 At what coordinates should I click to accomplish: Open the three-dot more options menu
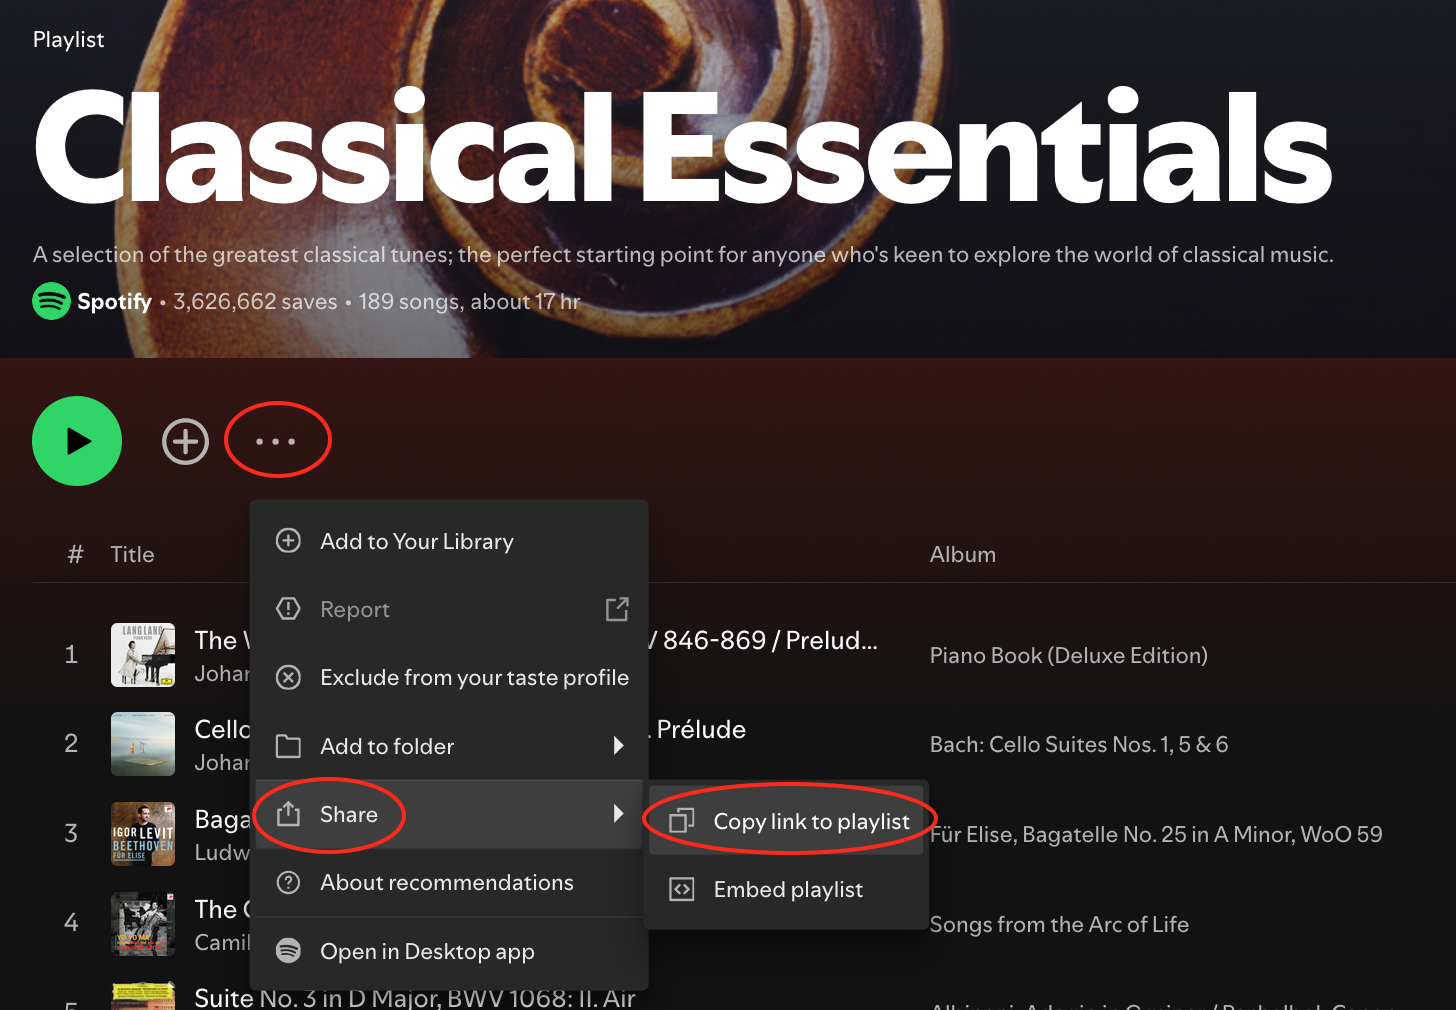pos(276,441)
